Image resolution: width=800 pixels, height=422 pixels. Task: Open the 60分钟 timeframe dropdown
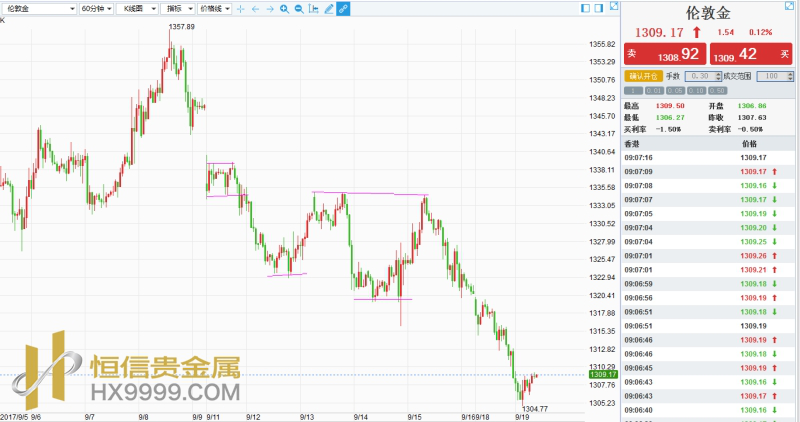pos(96,9)
